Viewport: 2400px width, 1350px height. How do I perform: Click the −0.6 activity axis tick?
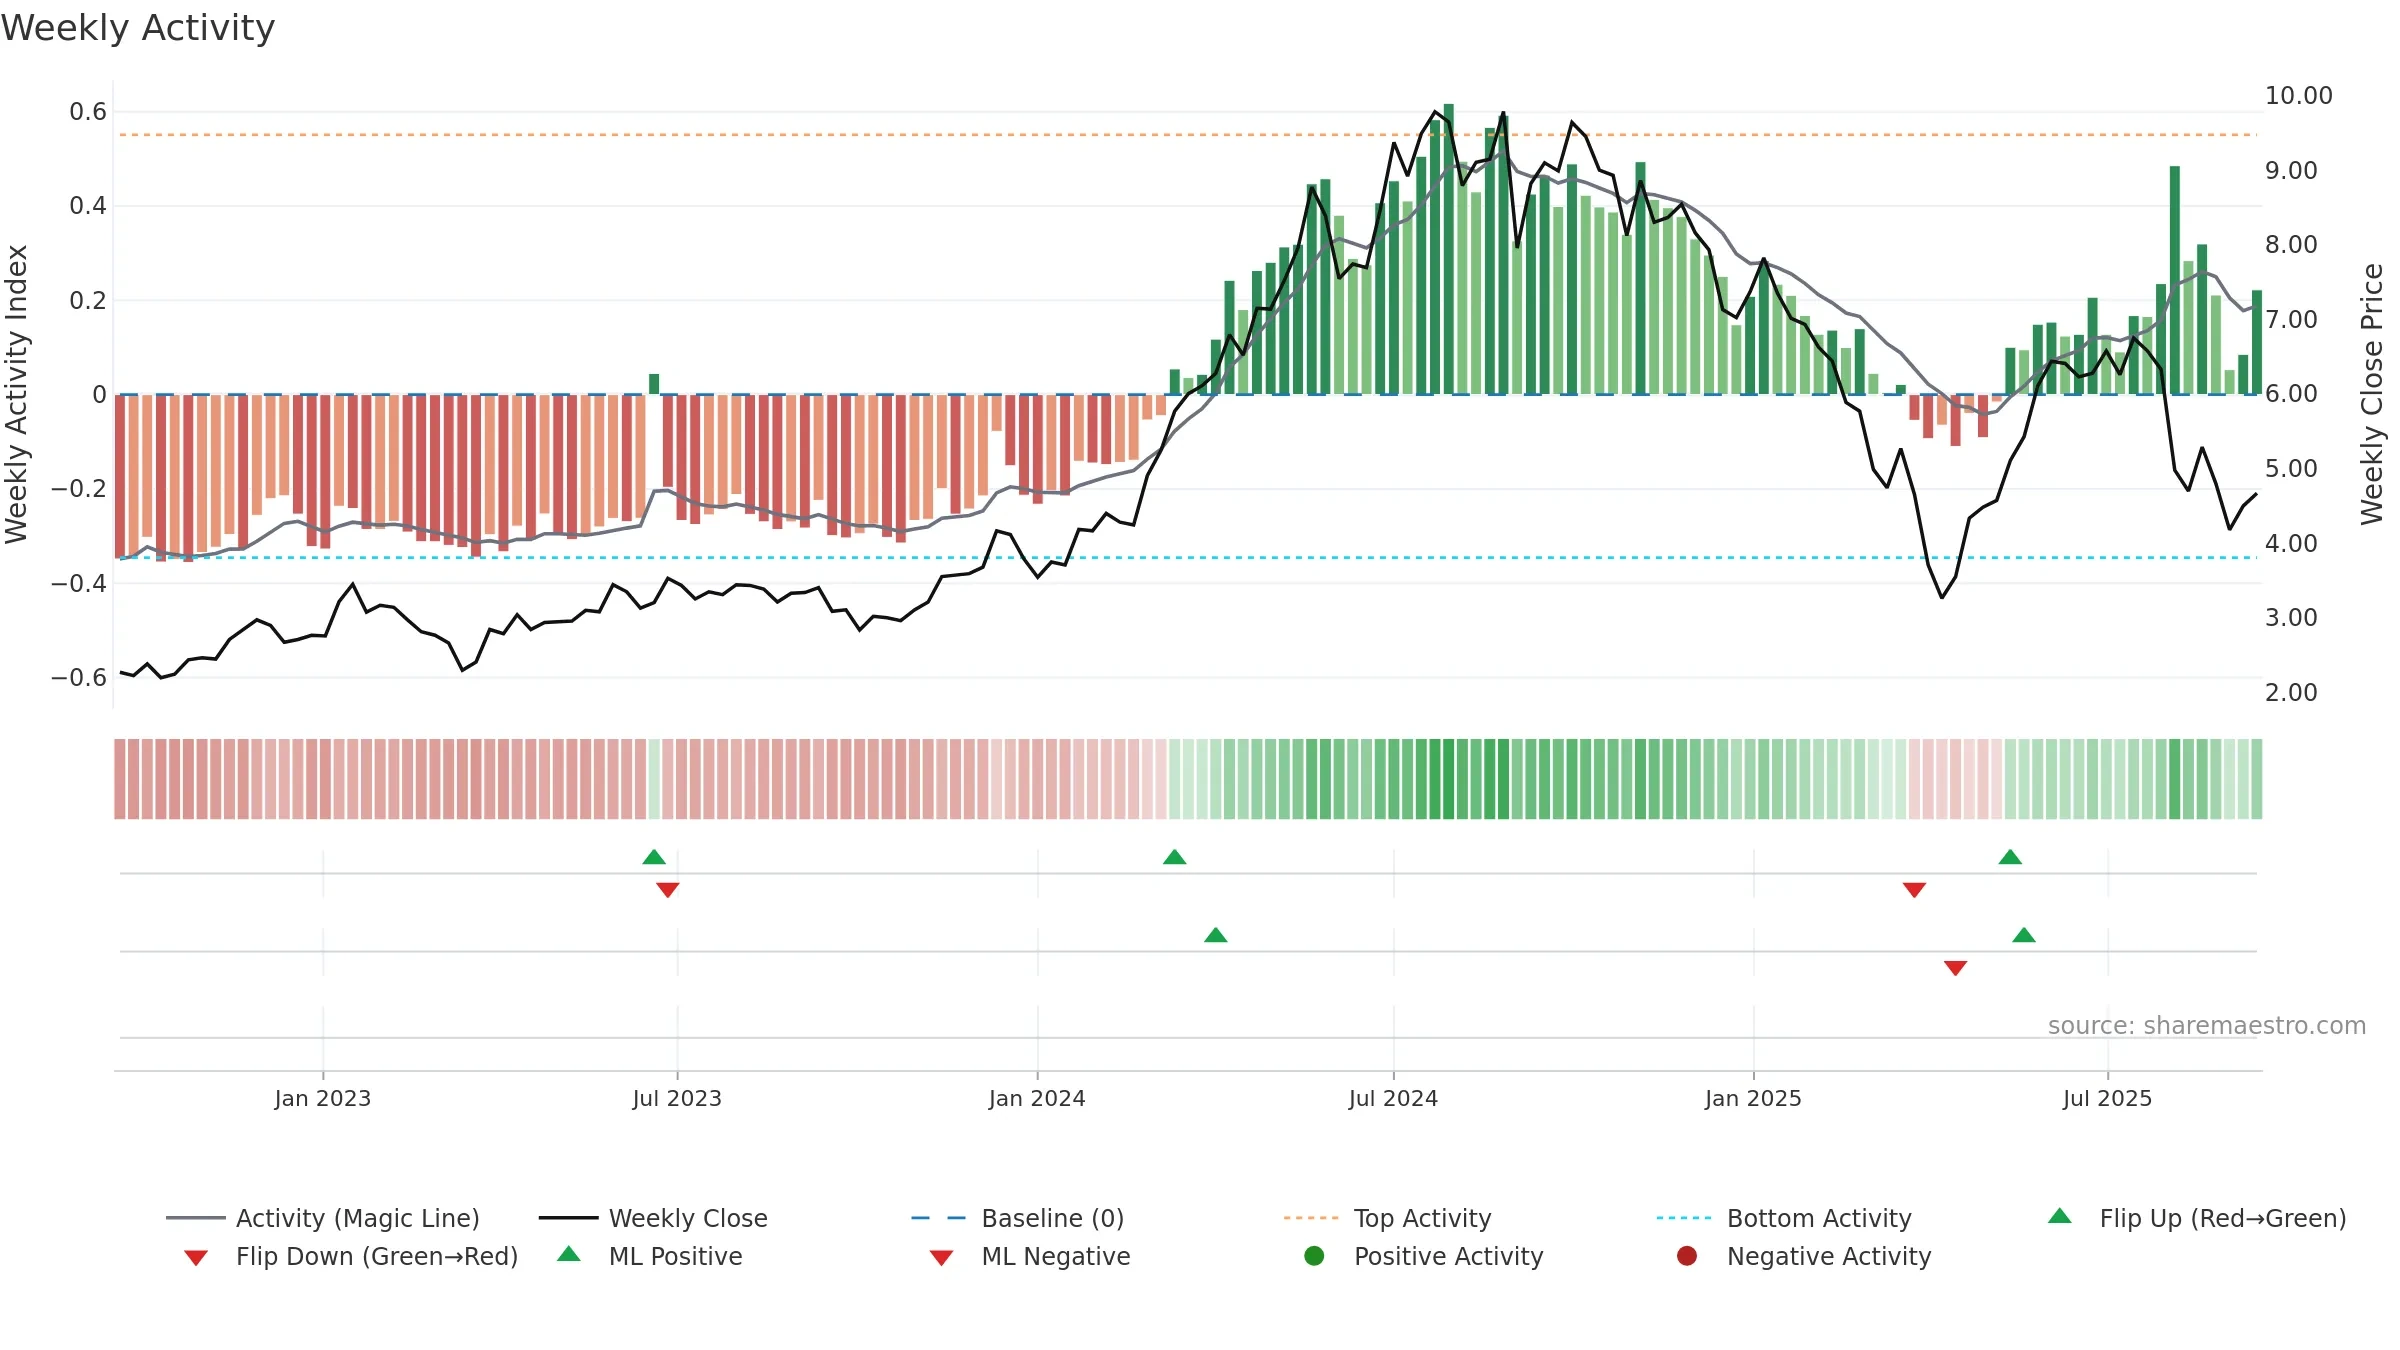[x=79, y=678]
